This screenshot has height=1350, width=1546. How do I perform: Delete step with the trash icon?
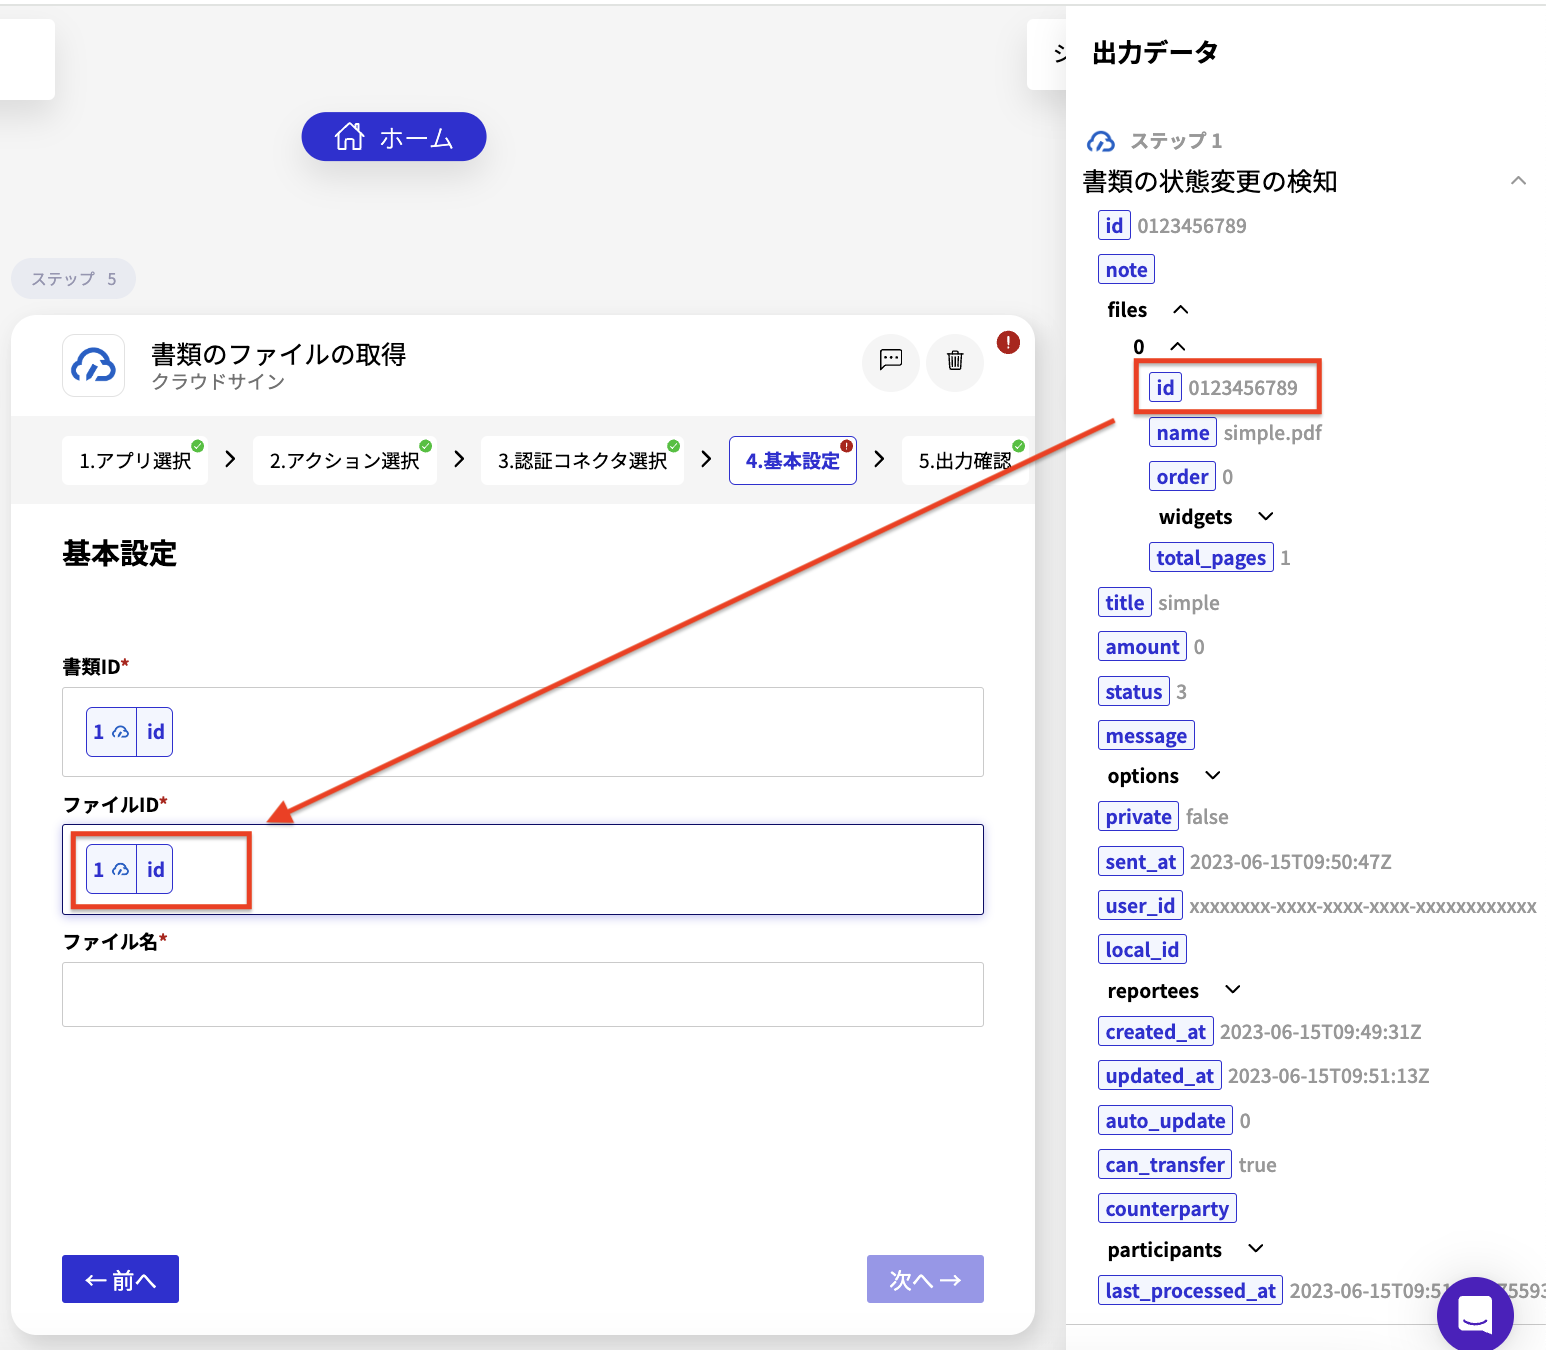955,361
